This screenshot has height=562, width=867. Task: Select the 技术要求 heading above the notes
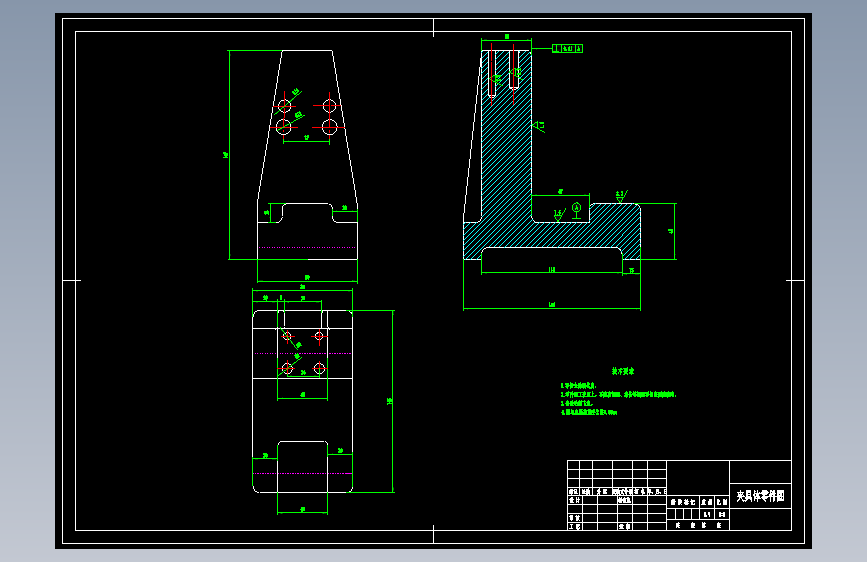[x=623, y=371]
